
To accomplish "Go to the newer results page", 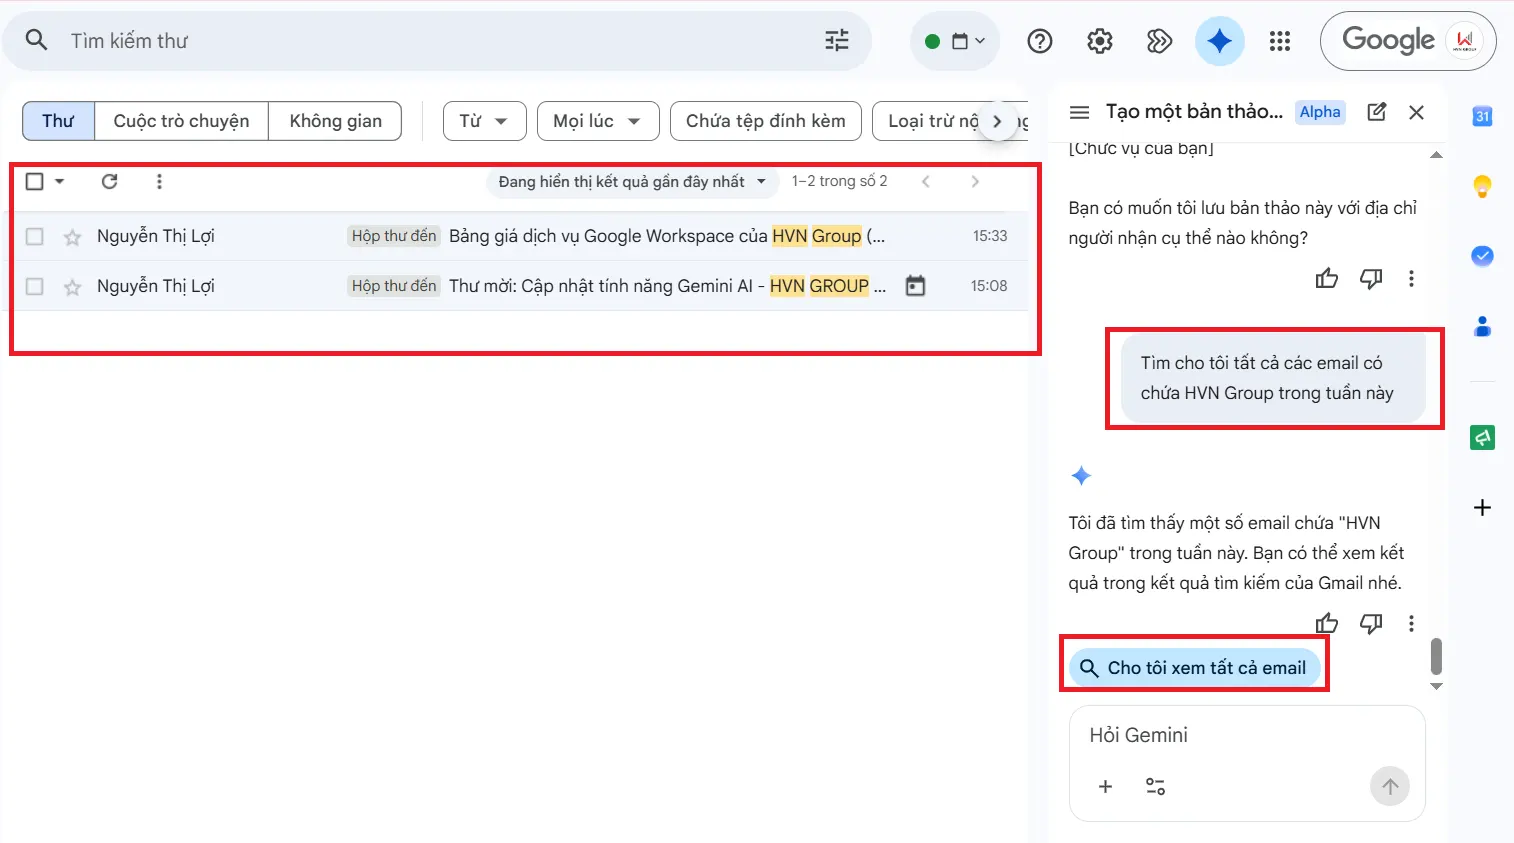I will (926, 181).
